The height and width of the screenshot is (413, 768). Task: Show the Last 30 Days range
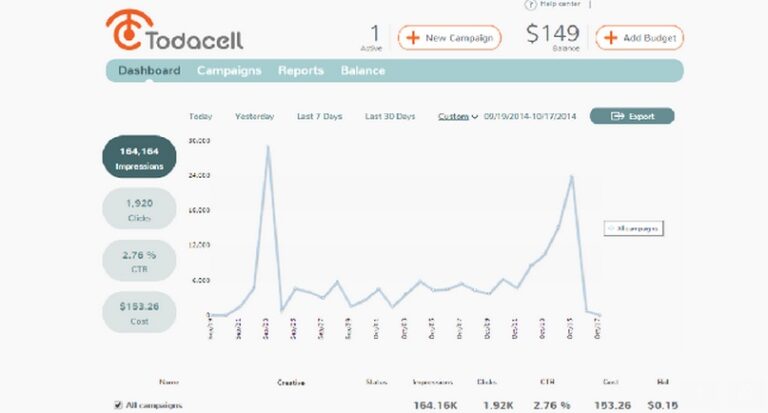390,117
